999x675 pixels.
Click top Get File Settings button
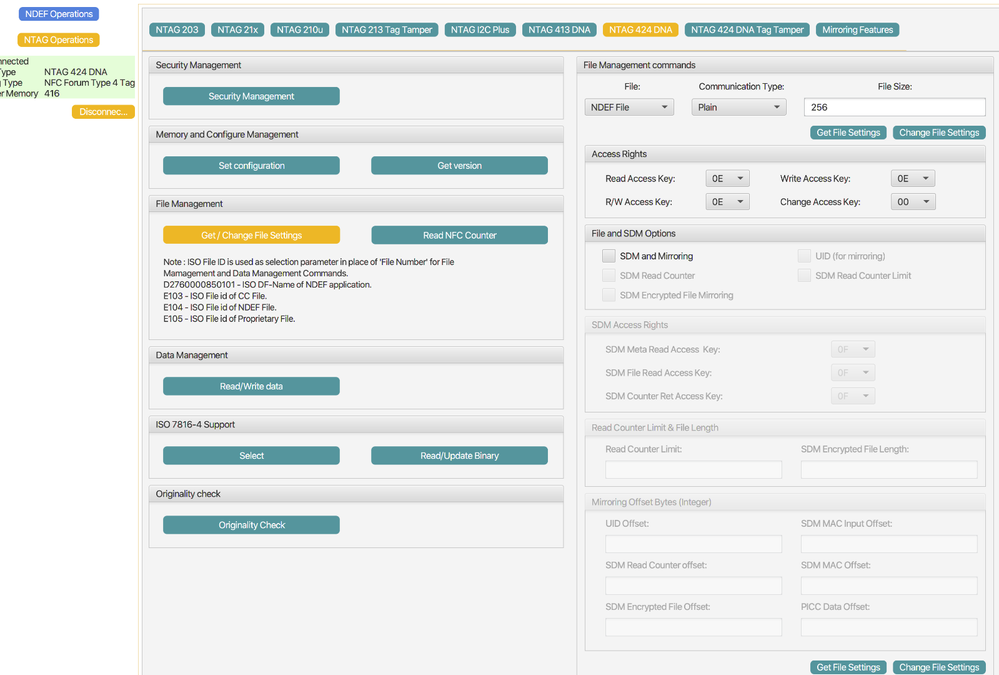[x=848, y=133]
